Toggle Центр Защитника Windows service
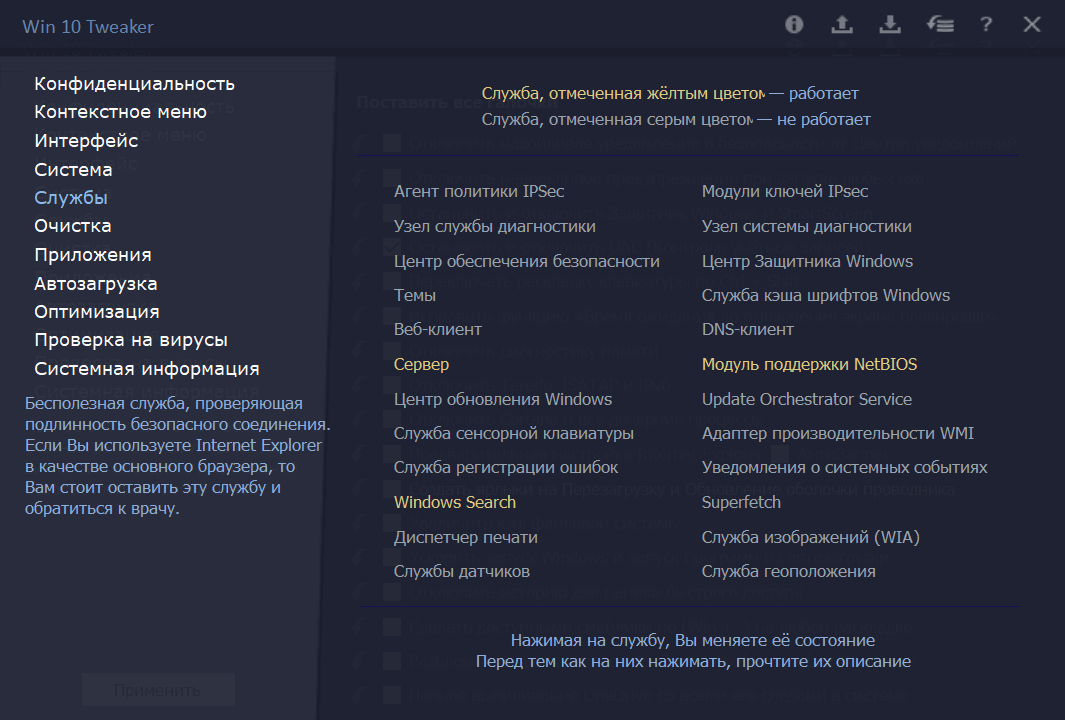This screenshot has width=1065, height=720. click(807, 262)
